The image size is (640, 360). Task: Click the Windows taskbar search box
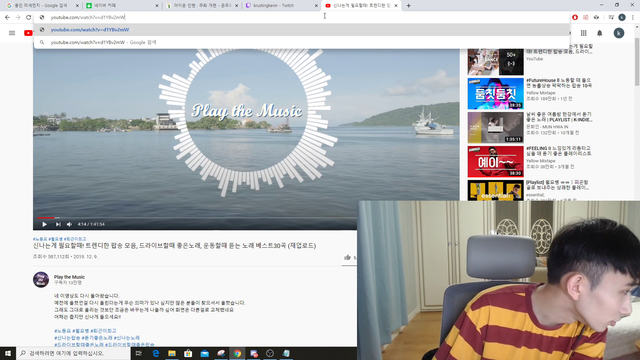tap(73, 353)
